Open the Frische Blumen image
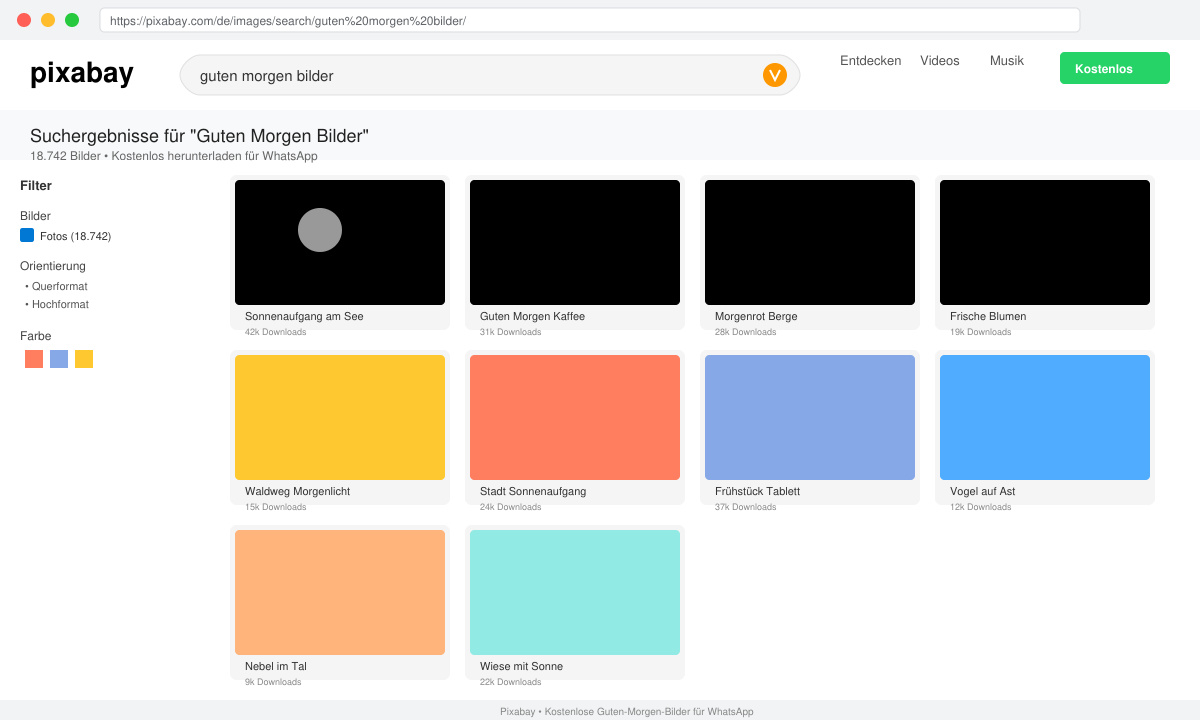The width and height of the screenshot is (1200, 720). (x=1045, y=242)
